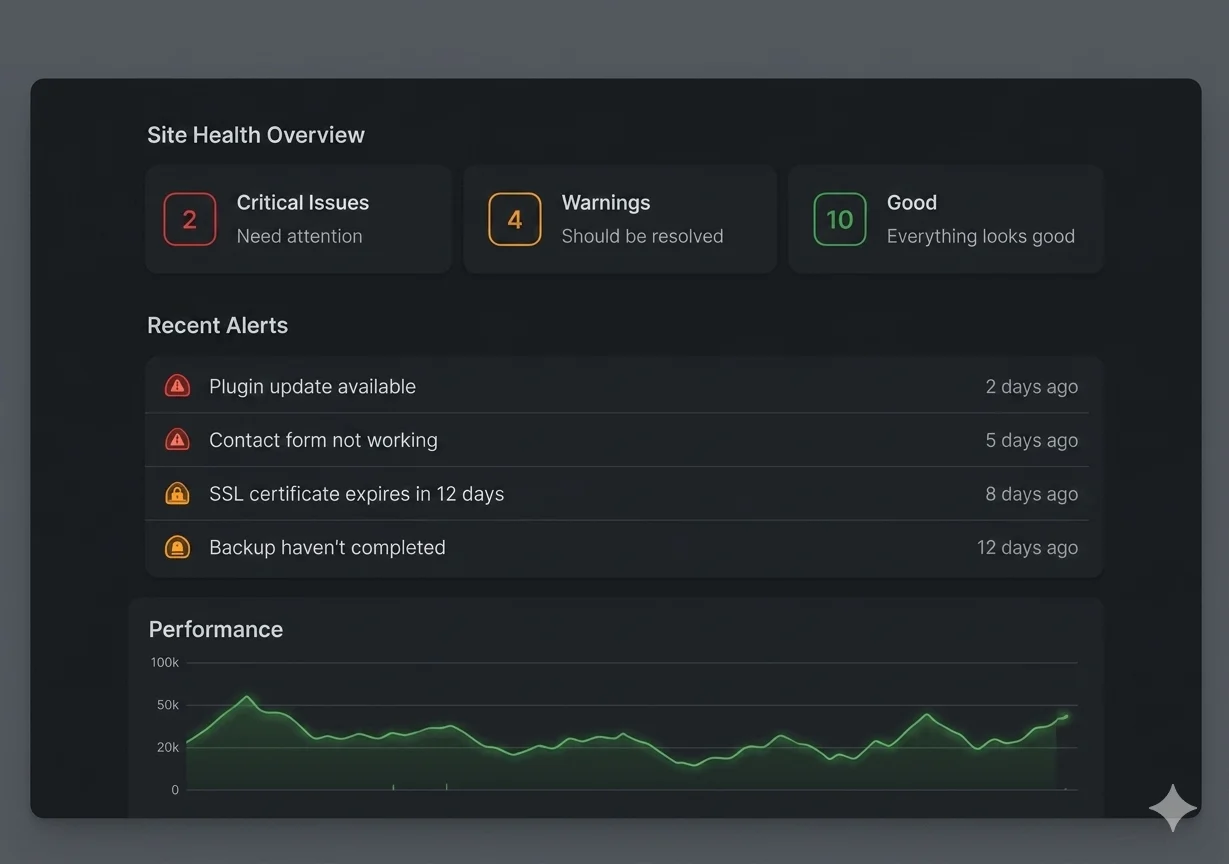1229x864 pixels.
Task: Click the red Critical Issues count badge
Action: pos(190,219)
